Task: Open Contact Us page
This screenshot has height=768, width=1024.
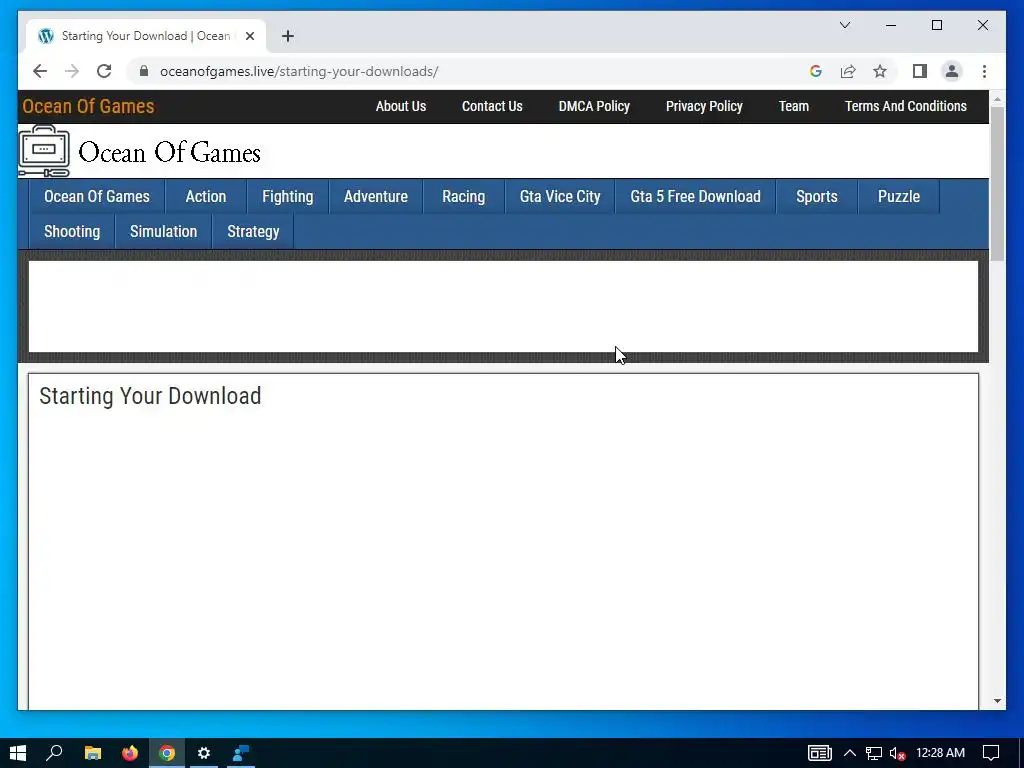Action: click(x=492, y=106)
